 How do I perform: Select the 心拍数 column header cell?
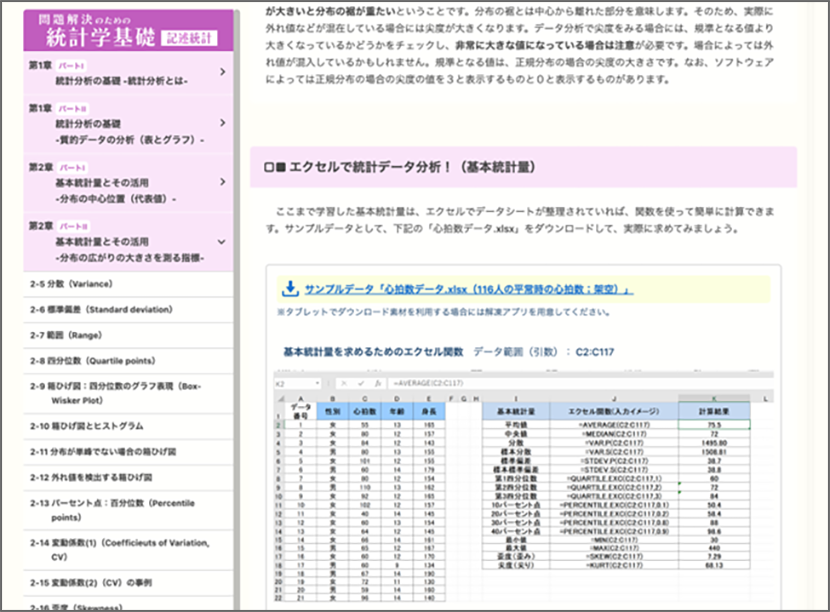tap(365, 411)
